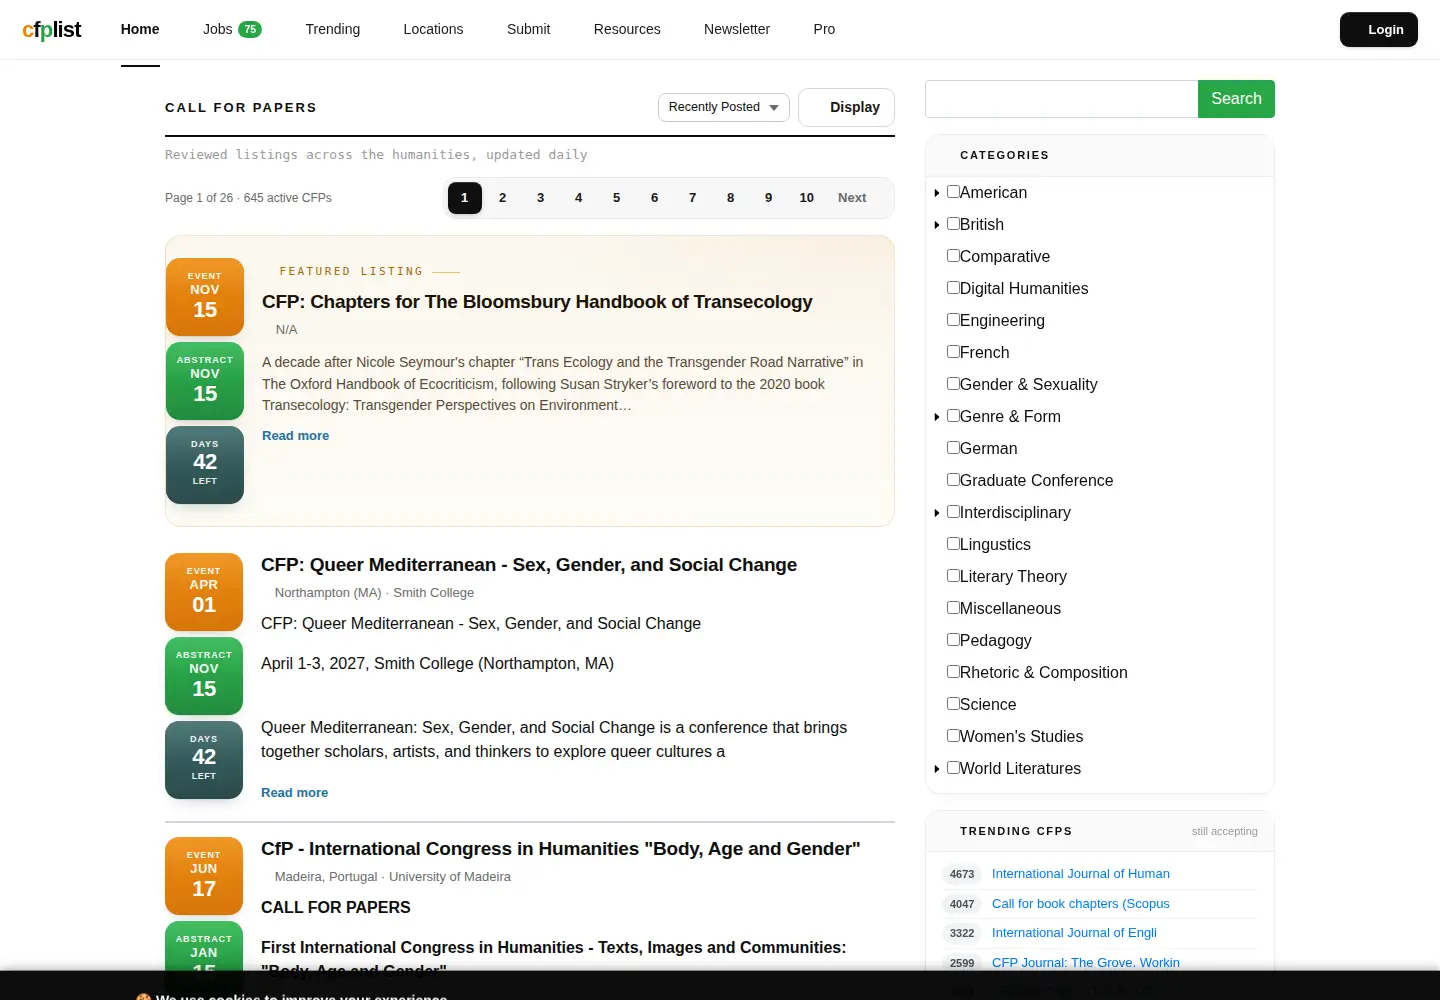Click the Jun 17 event date badge
Image resolution: width=1440 pixels, height=1000 pixels.
204,876
